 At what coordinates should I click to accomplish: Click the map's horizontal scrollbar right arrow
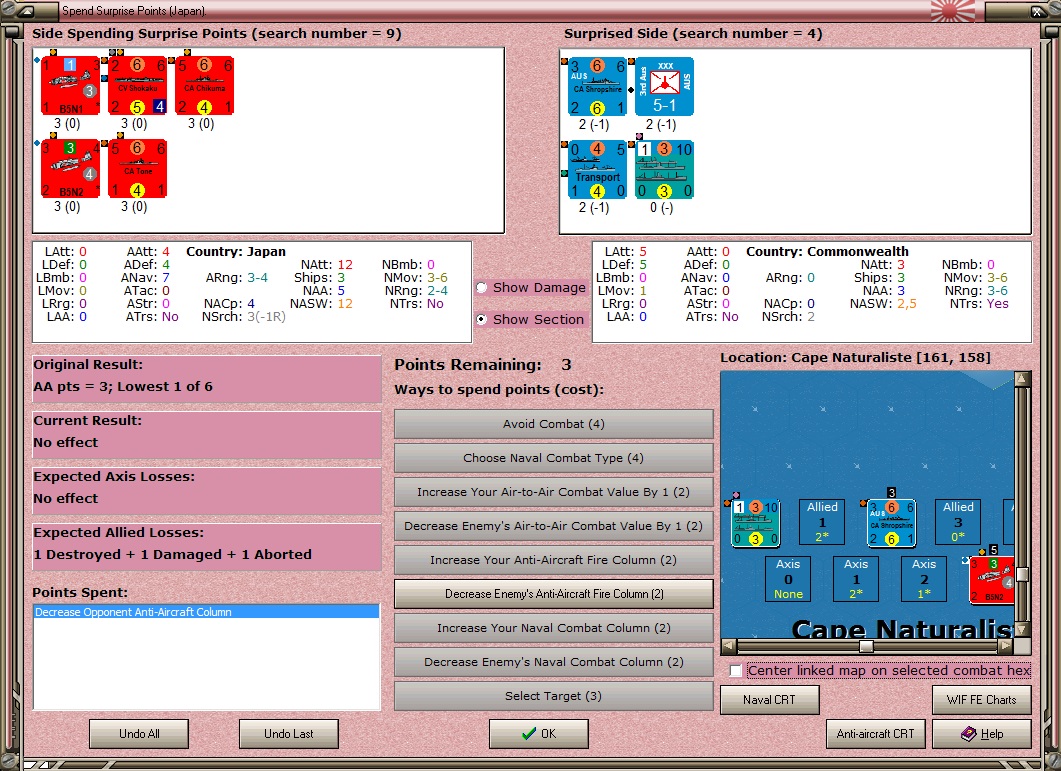tap(1006, 646)
